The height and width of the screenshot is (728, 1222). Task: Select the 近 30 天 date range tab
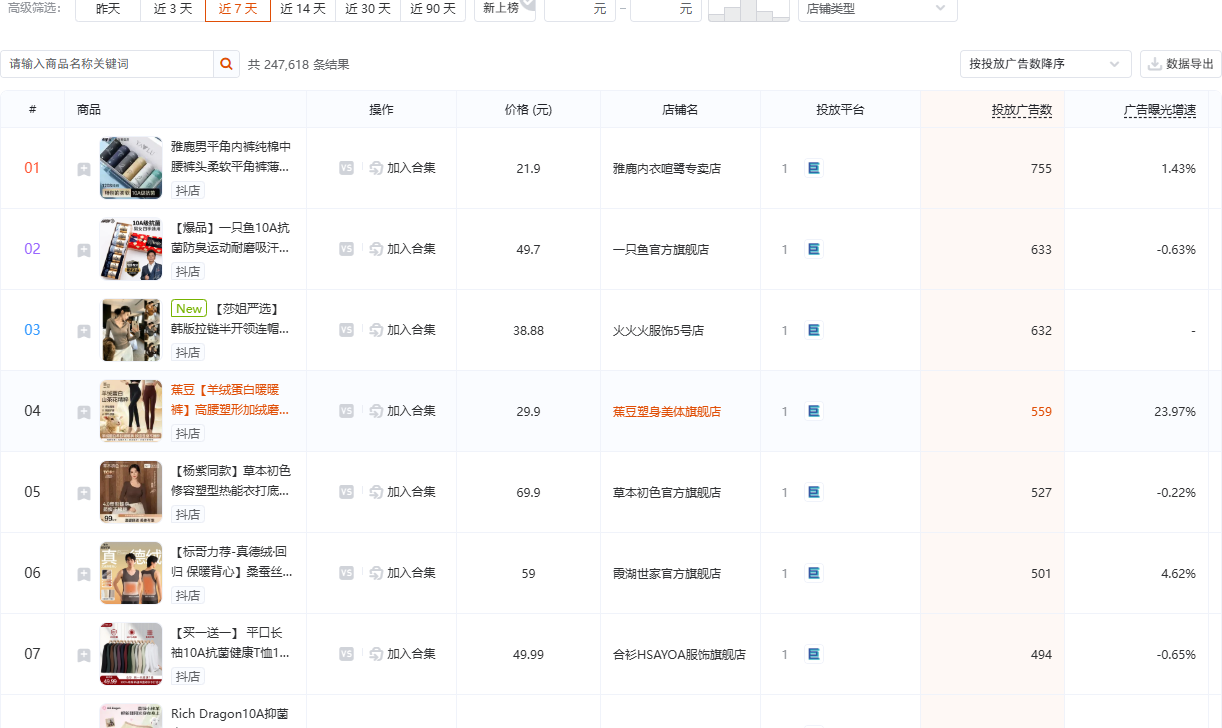tap(368, 8)
